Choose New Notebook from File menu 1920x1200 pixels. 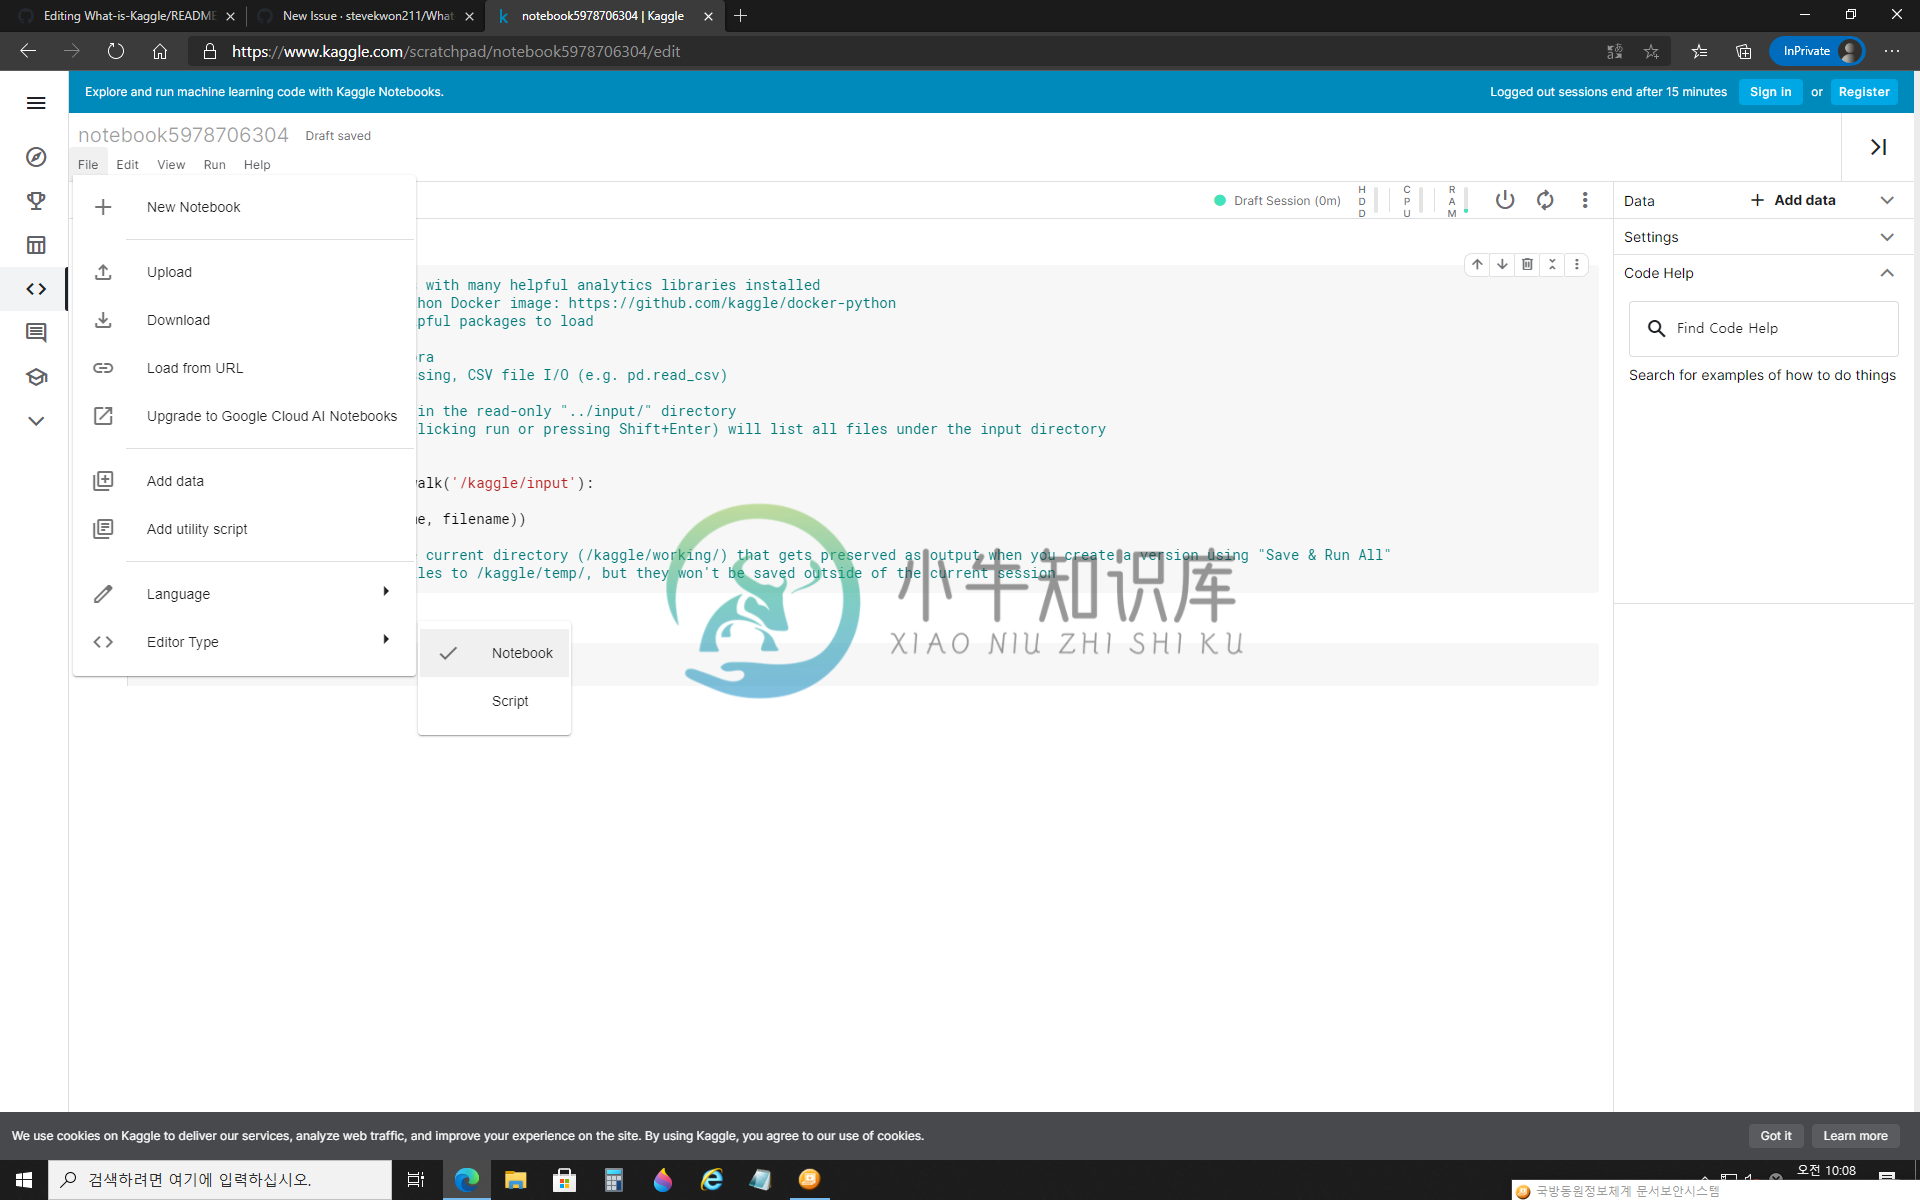click(x=244, y=207)
